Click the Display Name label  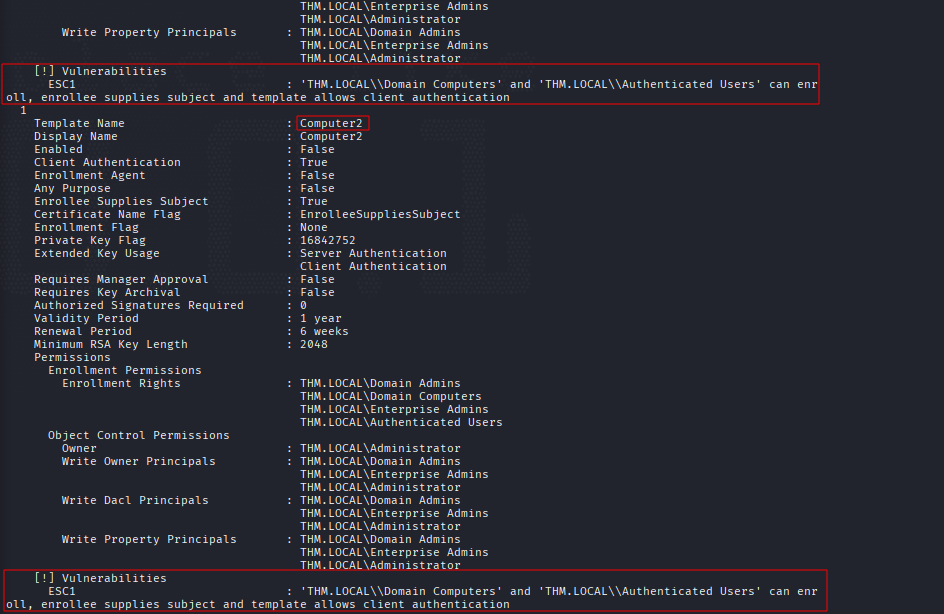point(76,137)
